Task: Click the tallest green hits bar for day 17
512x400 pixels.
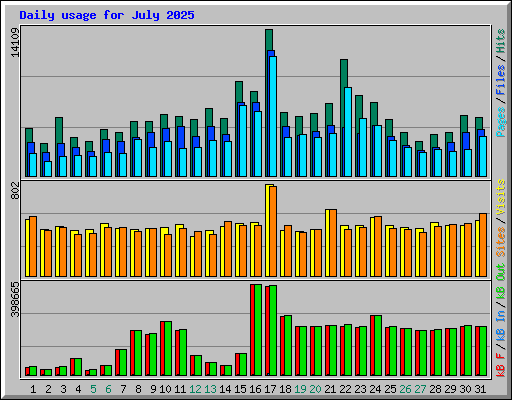Action: point(269,40)
